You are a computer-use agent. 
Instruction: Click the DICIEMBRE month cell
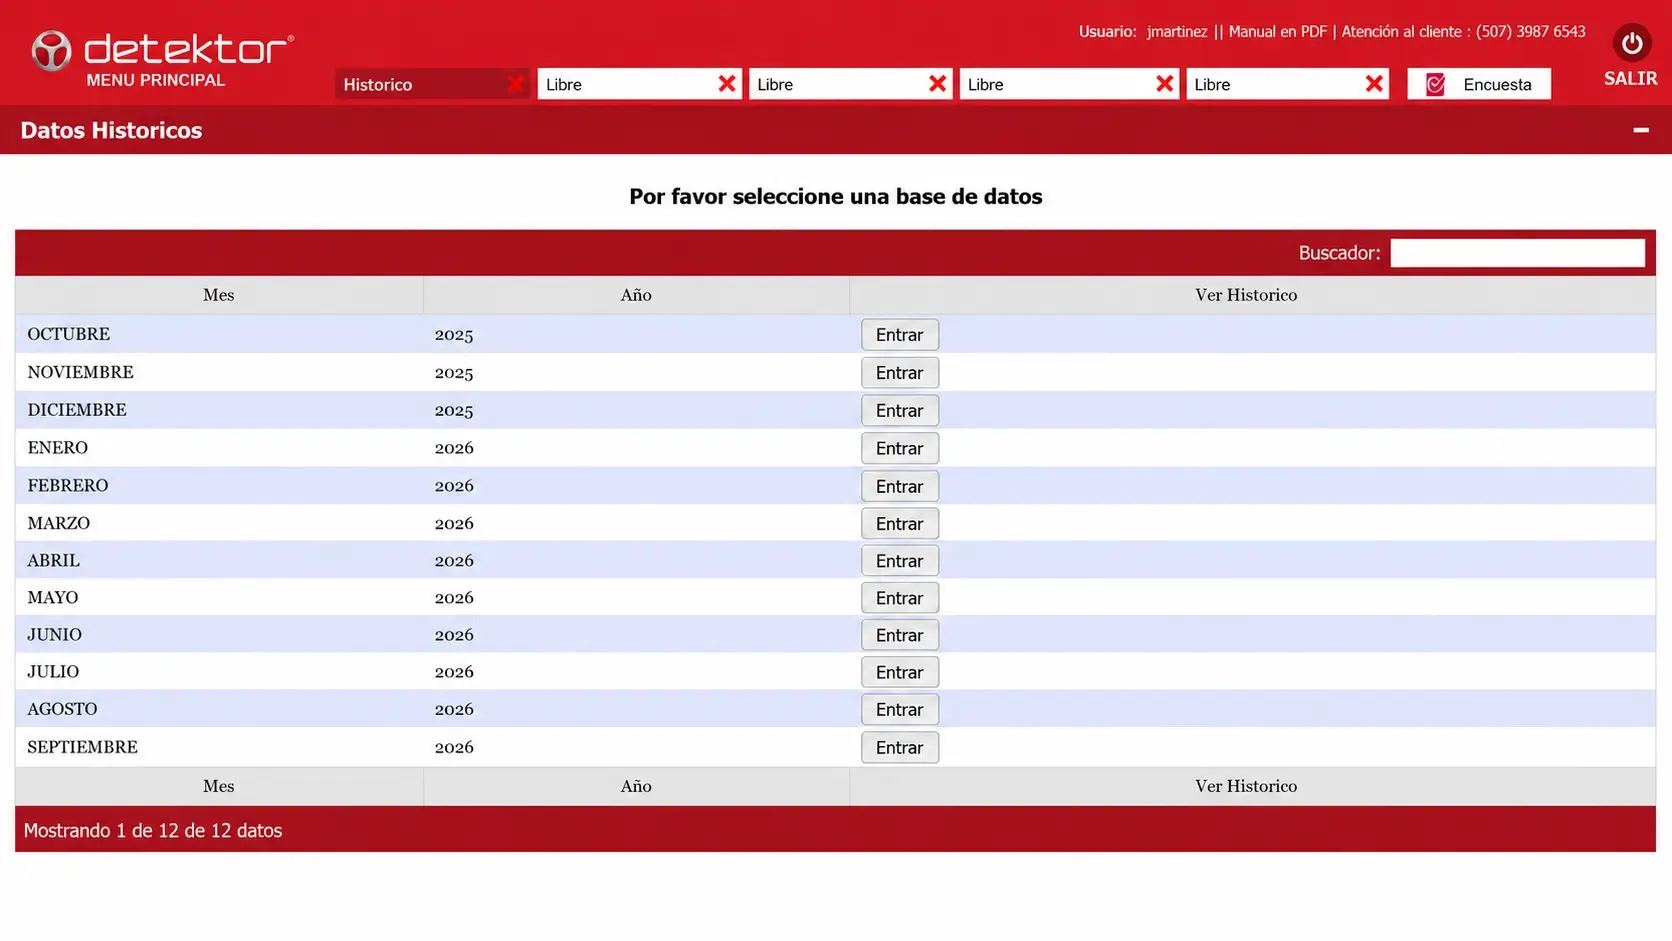(x=219, y=410)
